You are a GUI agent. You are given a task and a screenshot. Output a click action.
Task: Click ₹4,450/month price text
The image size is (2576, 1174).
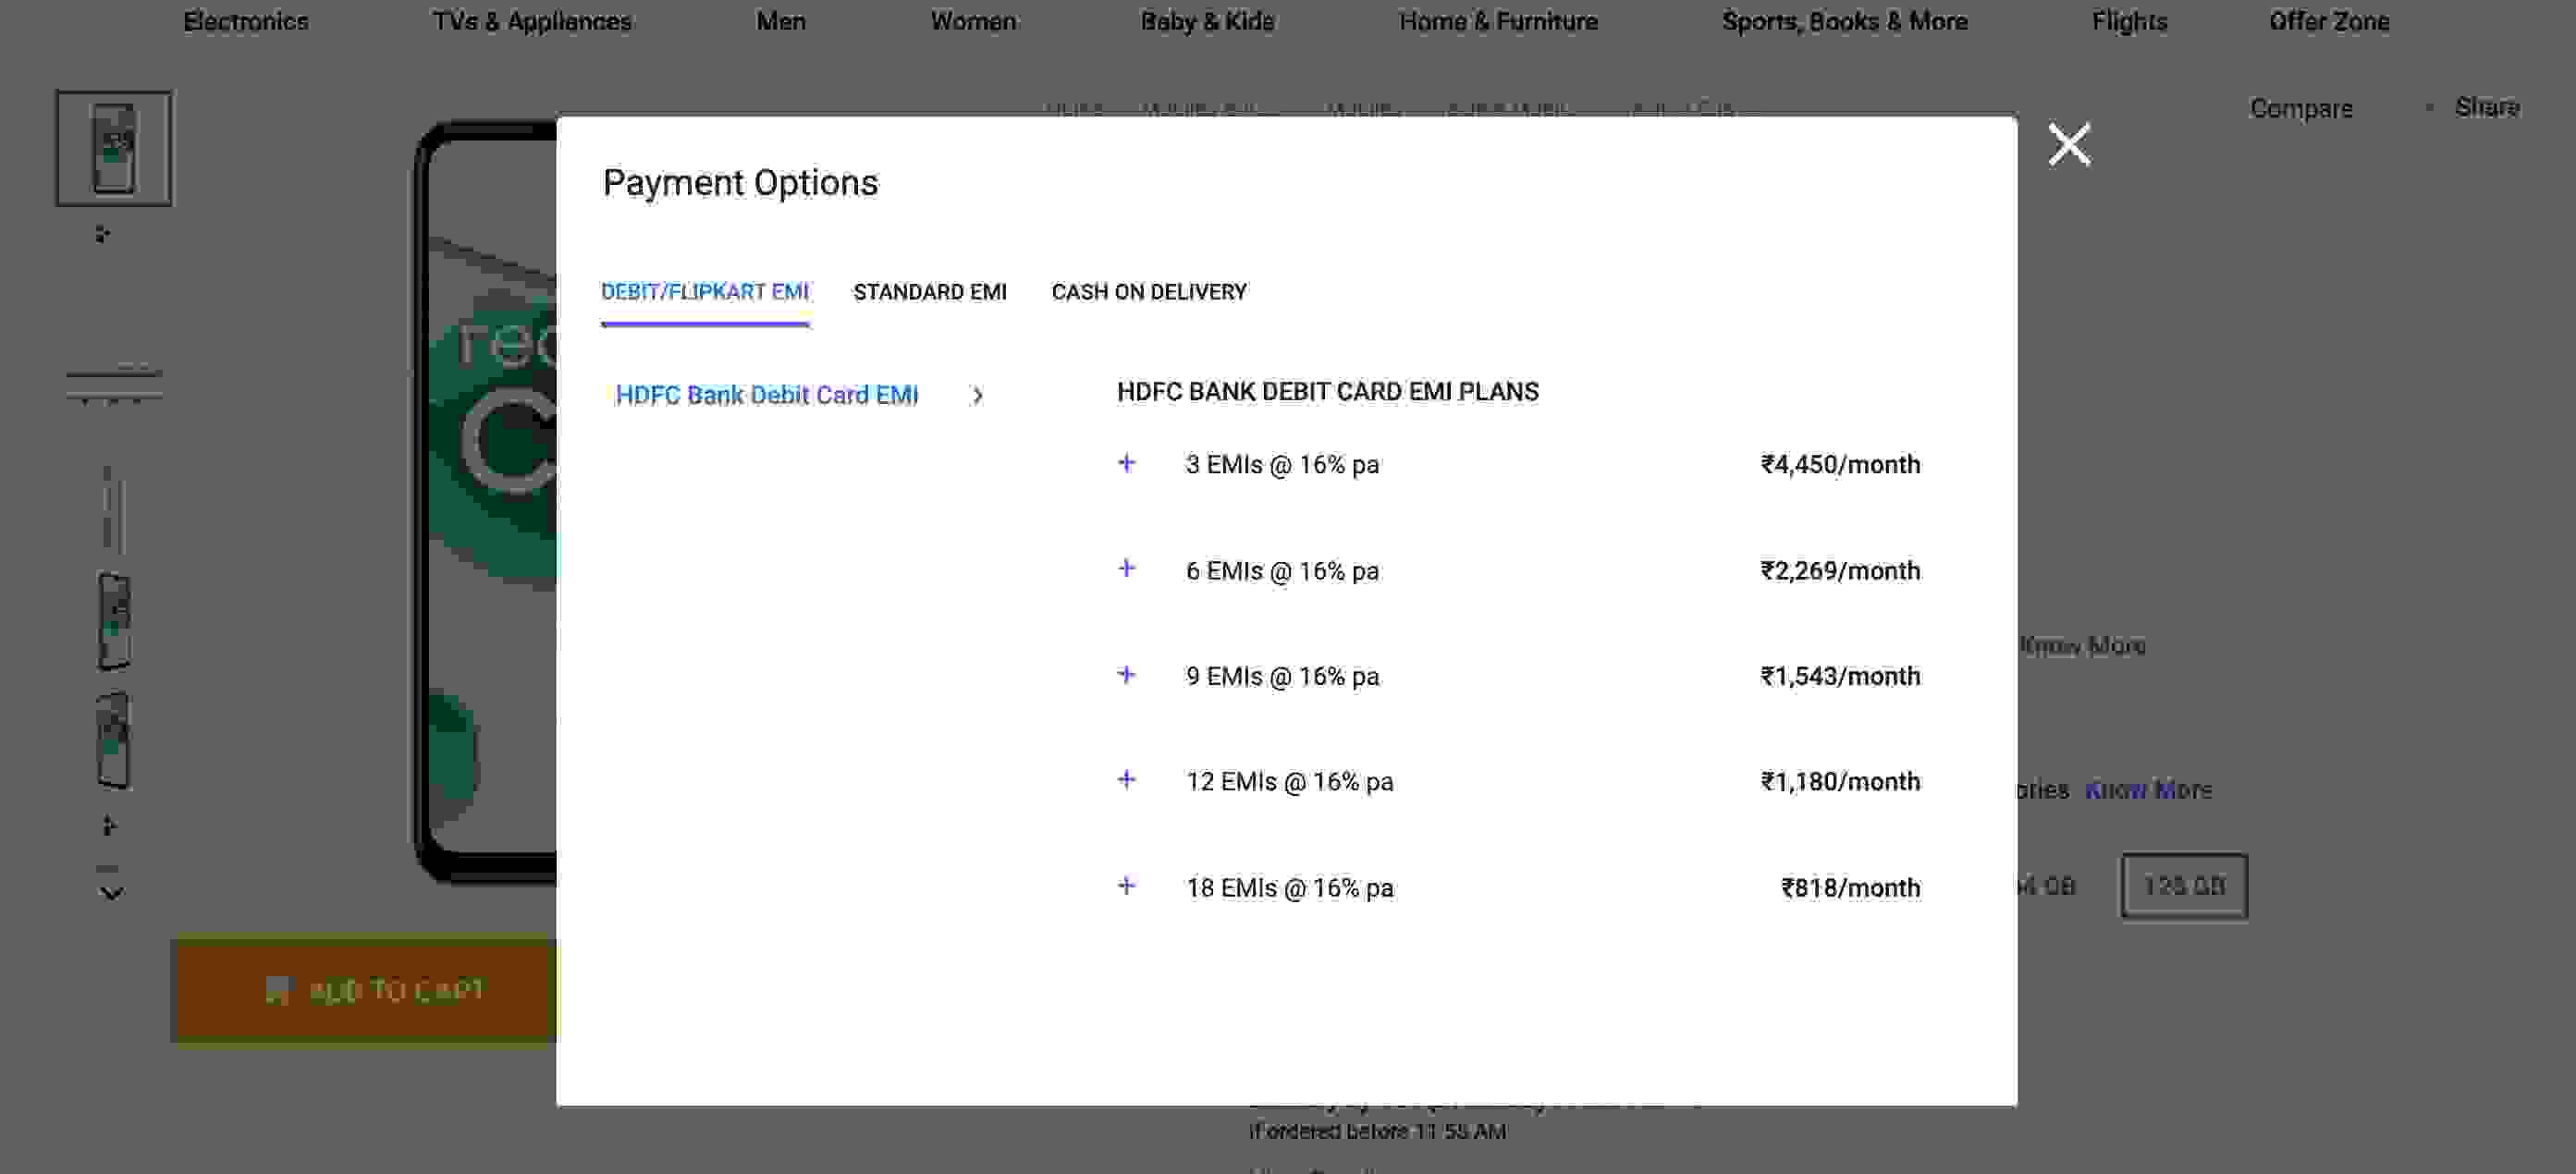click(x=1840, y=464)
